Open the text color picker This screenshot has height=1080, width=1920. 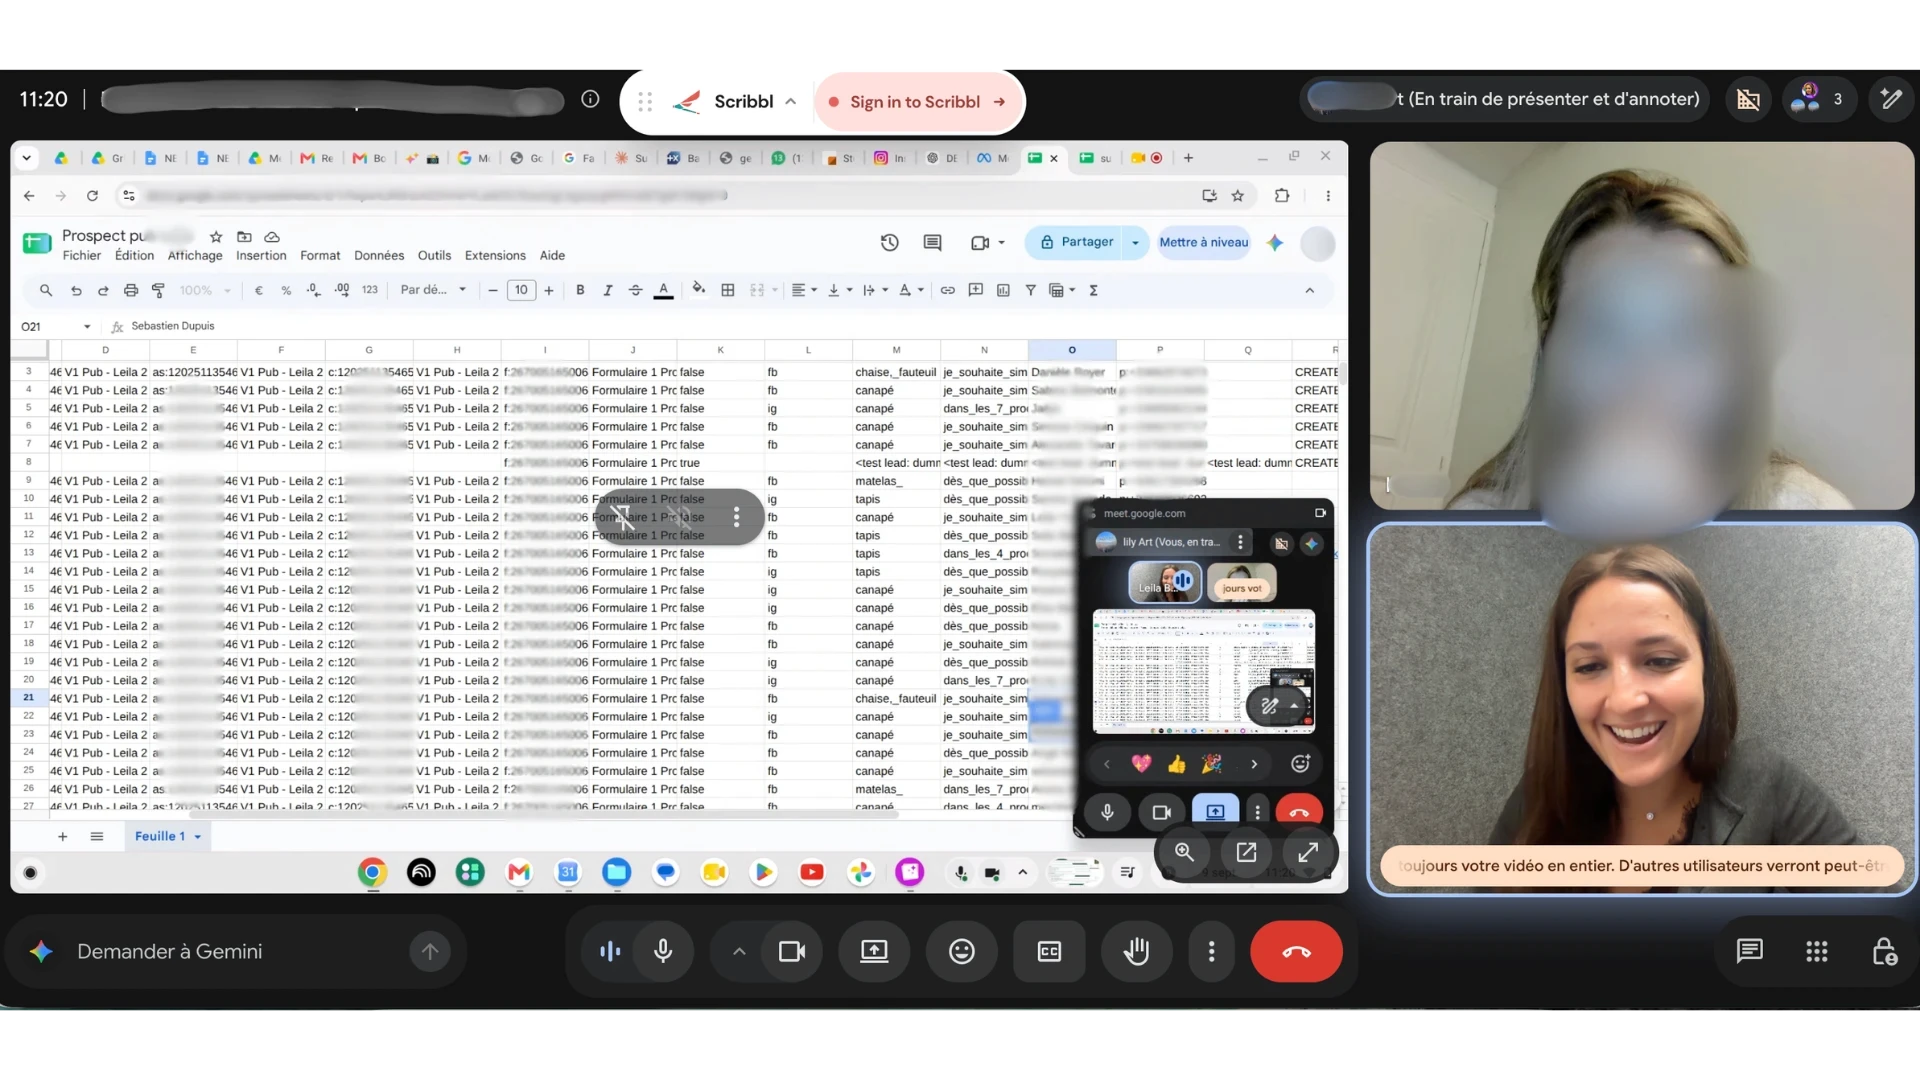[x=663, y=290]
